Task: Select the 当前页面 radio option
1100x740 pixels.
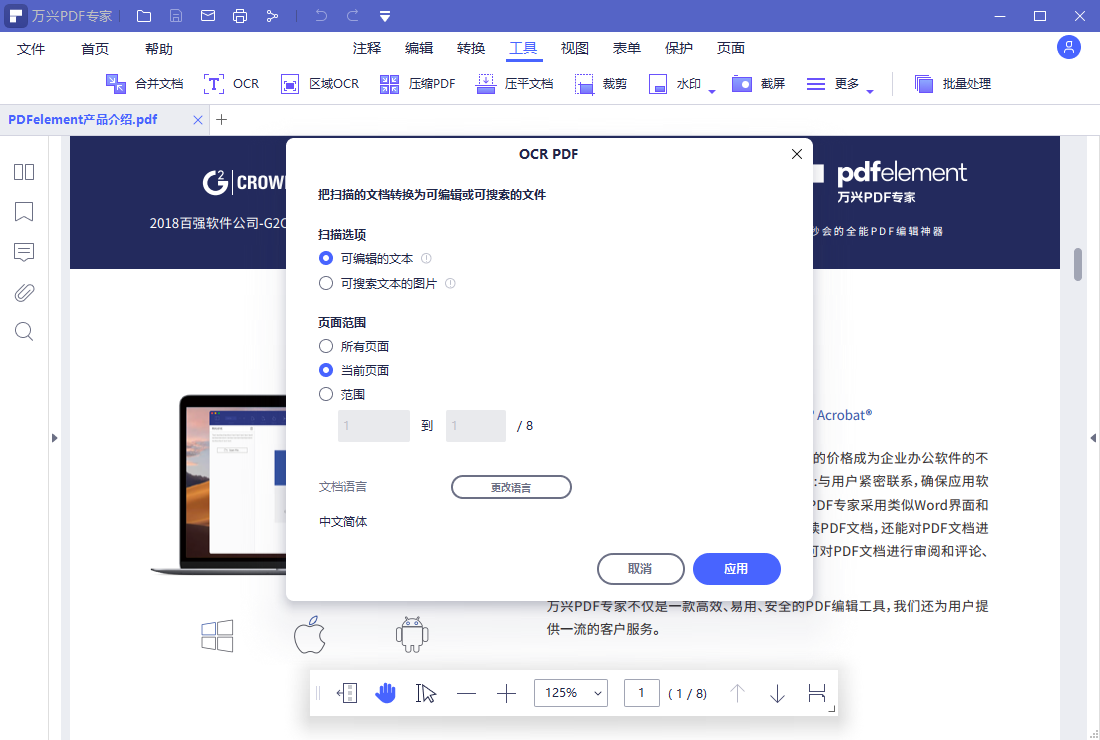Action: pos(326,370)
